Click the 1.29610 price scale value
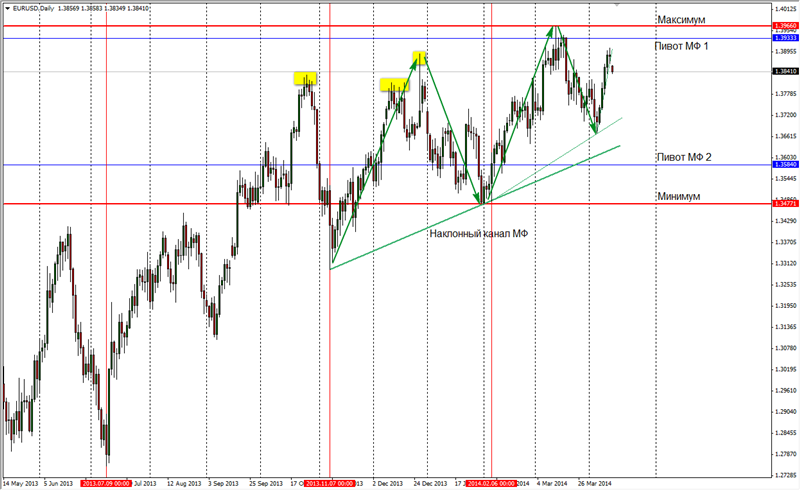The image size is (800, 490). (786, 390)
